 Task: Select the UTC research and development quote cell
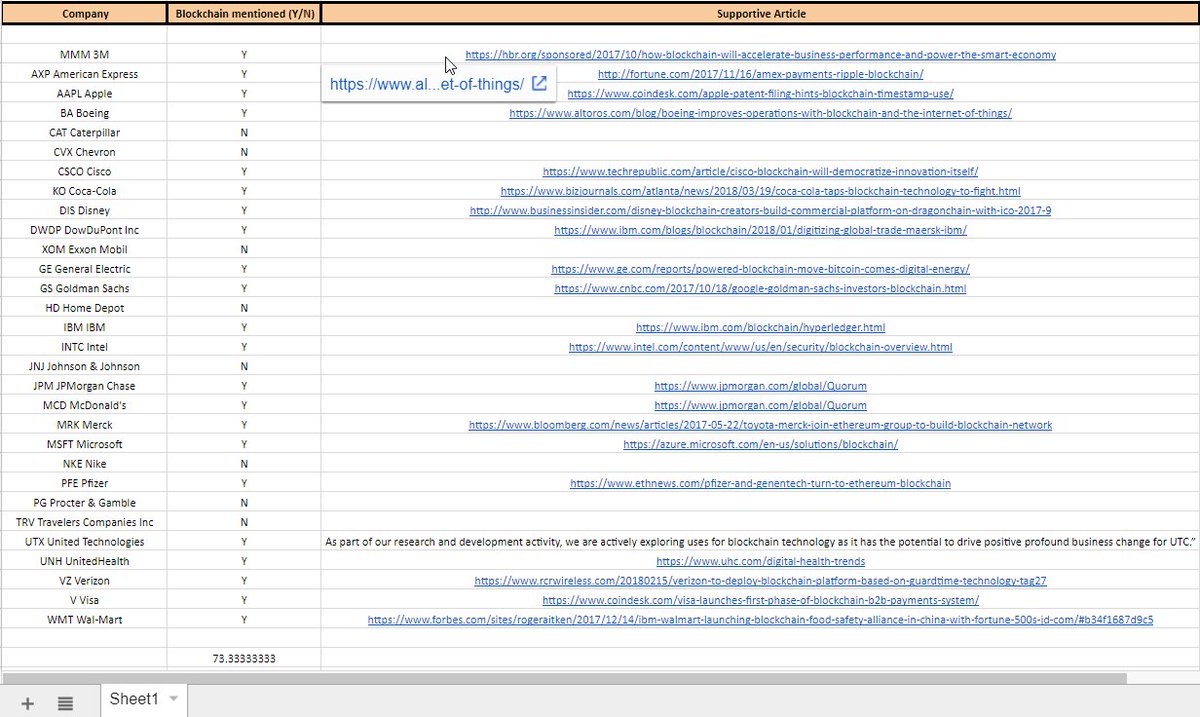click(x=760, y=542)
